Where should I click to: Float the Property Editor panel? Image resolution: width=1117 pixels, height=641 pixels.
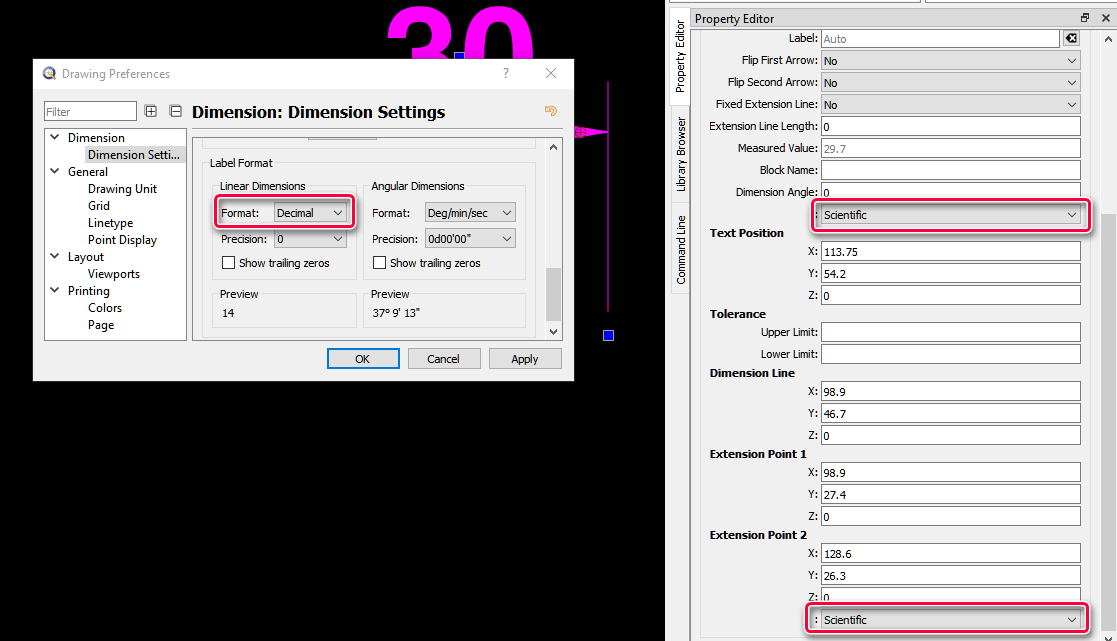click(x=1085, y=18)
